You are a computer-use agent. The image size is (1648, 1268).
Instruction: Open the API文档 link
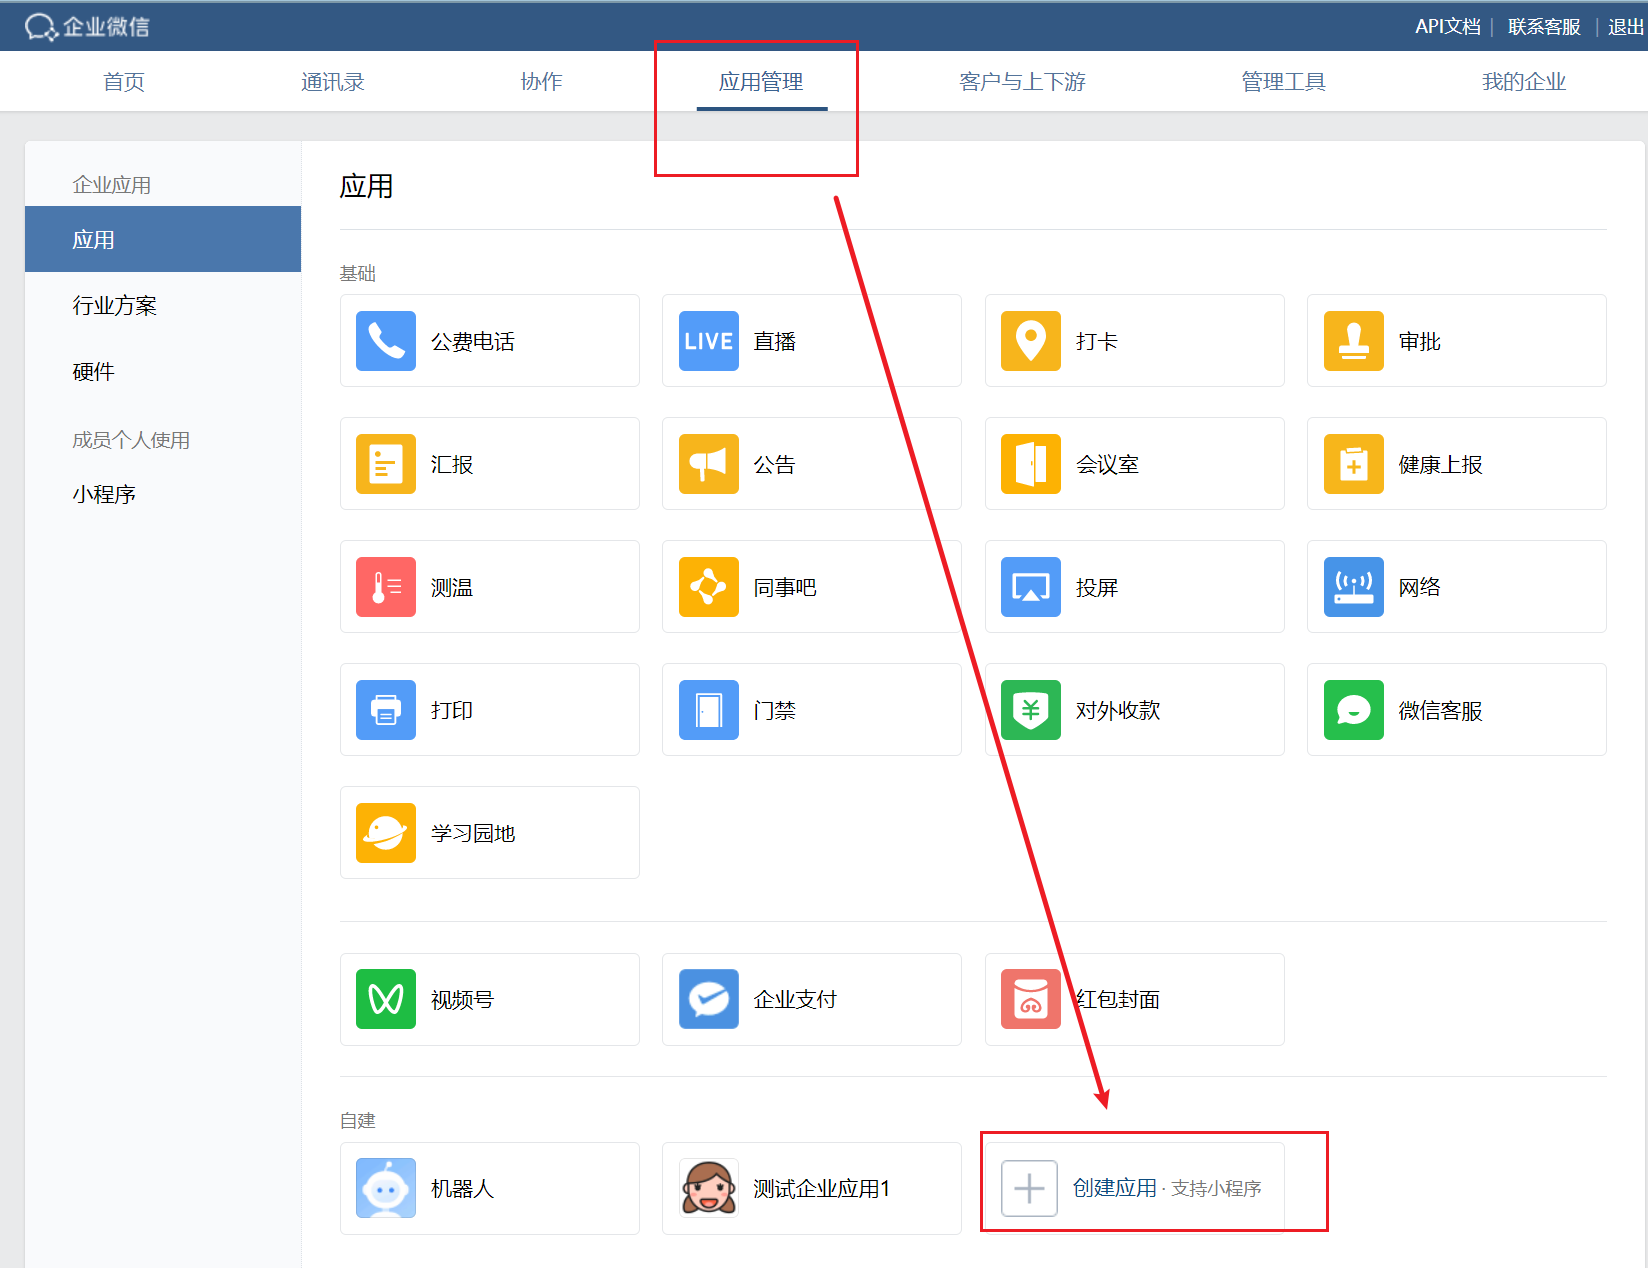[1446, 26]
